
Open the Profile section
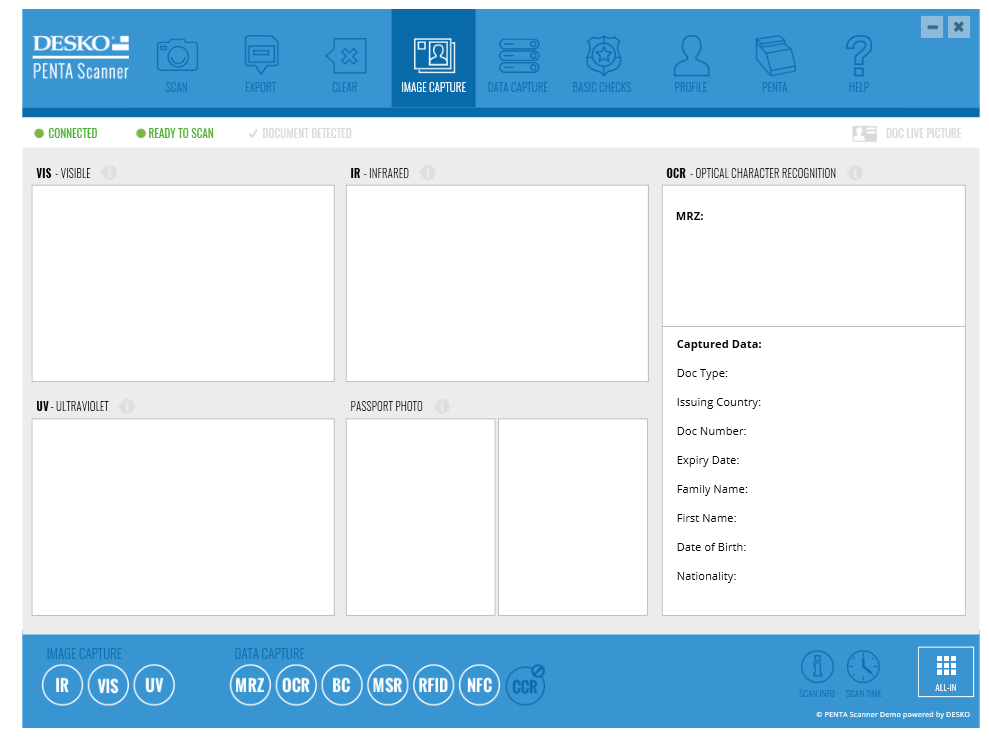pos(690,58)
